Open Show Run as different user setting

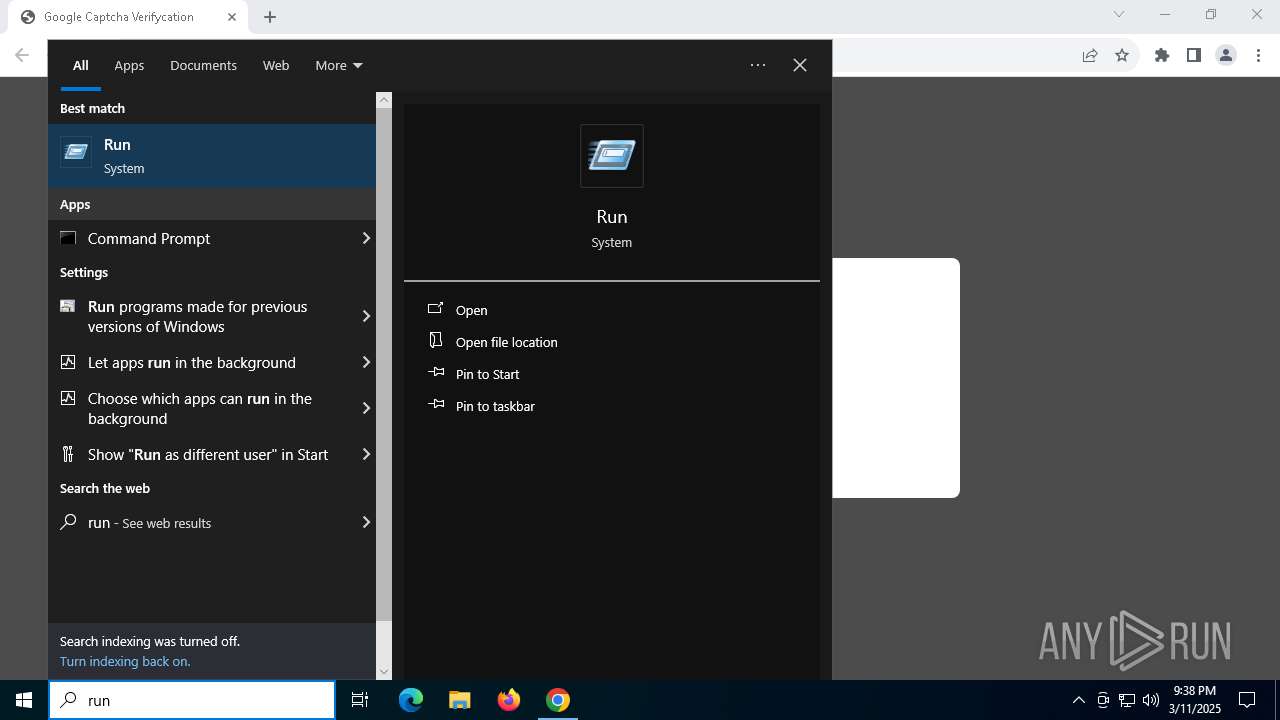click(x=200, y=454)
